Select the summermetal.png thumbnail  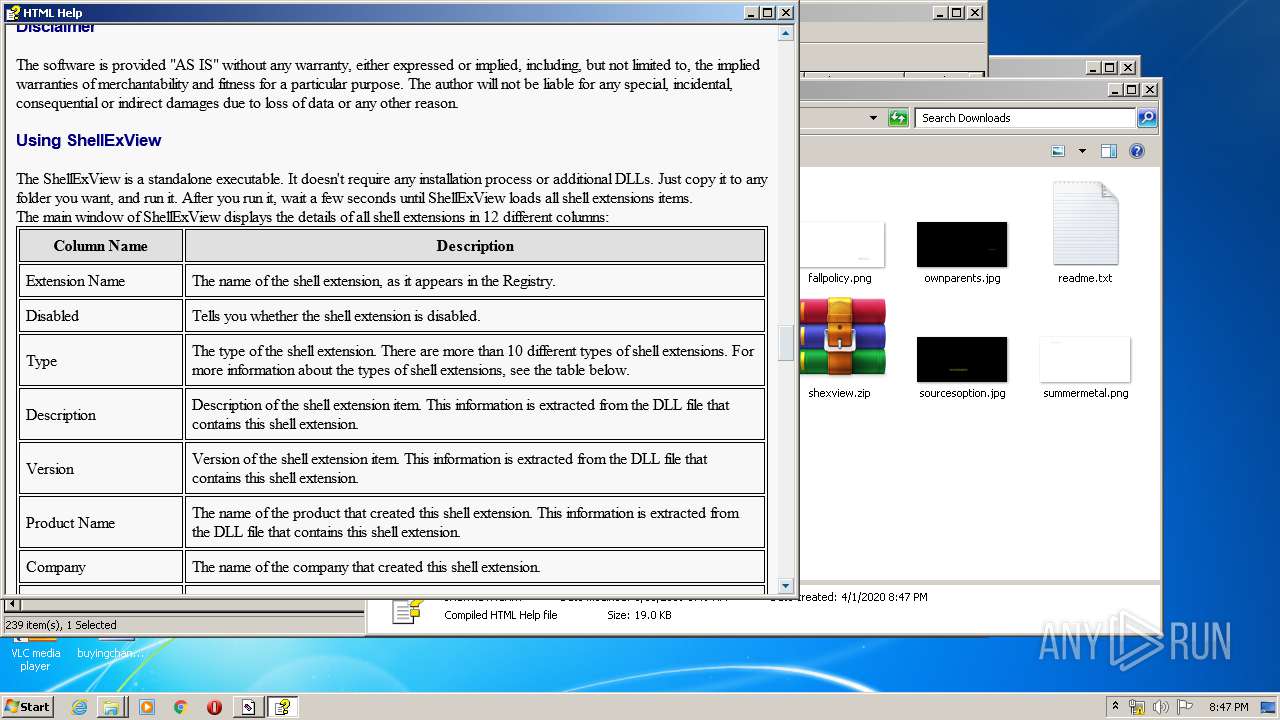pyautogui.click(x=1085, y=360)
